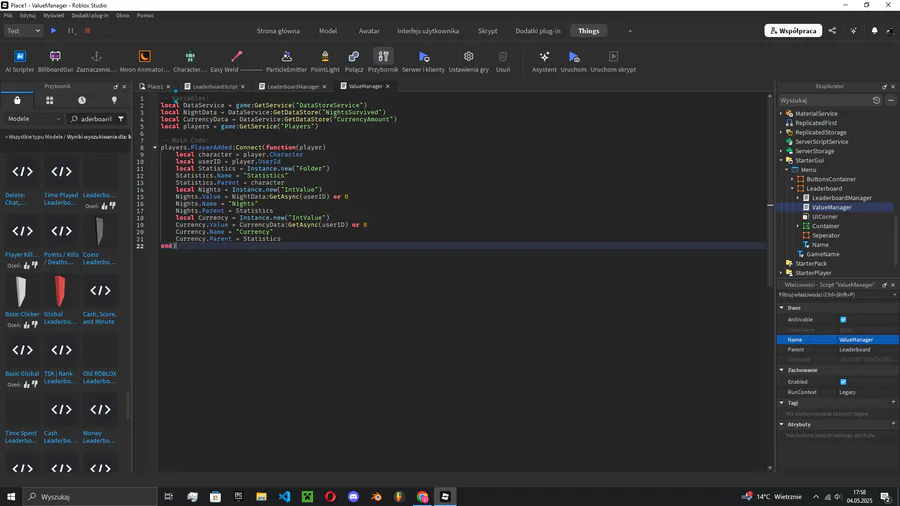This screenshot has width=900, height=506.
Task: Open Explorer filter history icon
Action: point(876,100)
